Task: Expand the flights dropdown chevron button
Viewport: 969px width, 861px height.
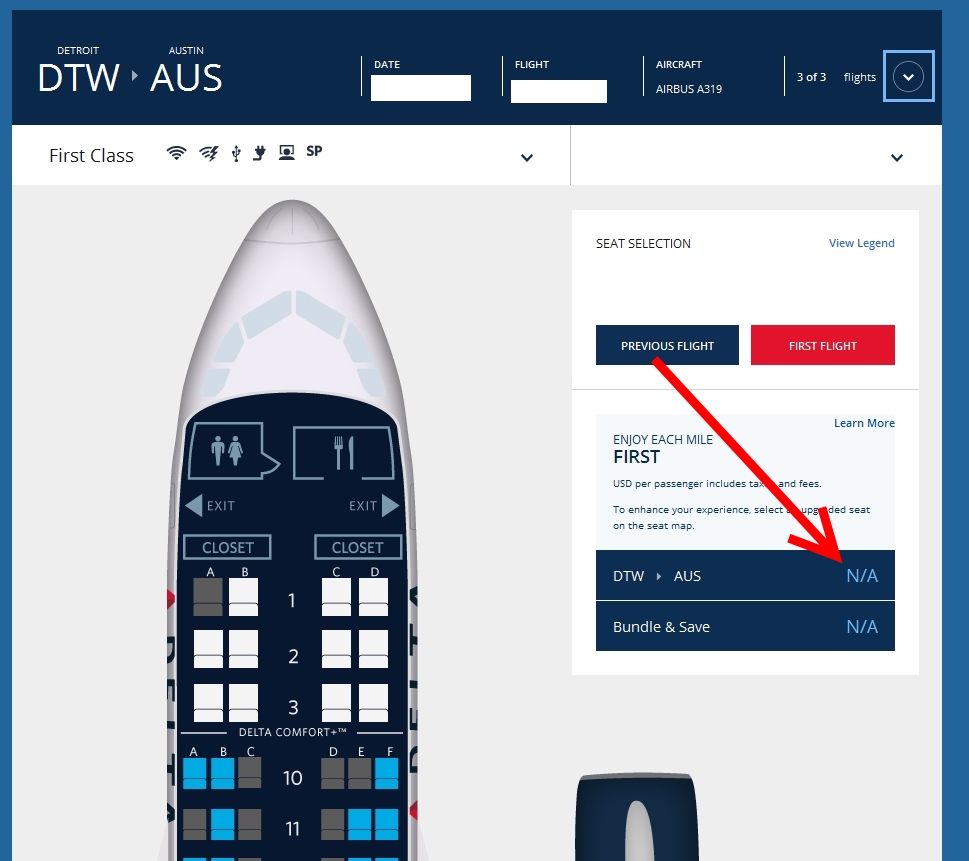Action: click(x=908, y=77)
